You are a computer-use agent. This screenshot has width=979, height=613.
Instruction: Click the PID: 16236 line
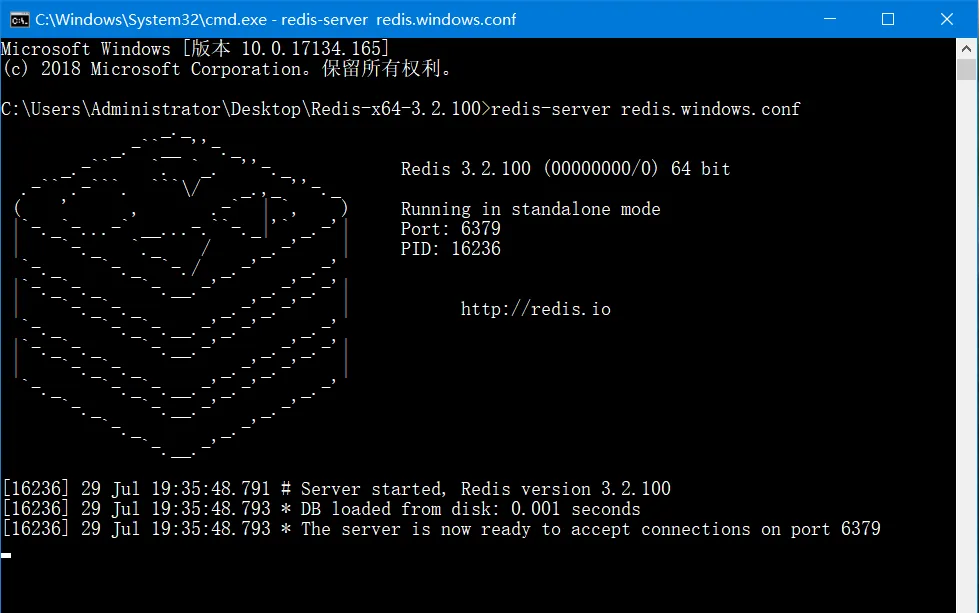coord(450,248)
